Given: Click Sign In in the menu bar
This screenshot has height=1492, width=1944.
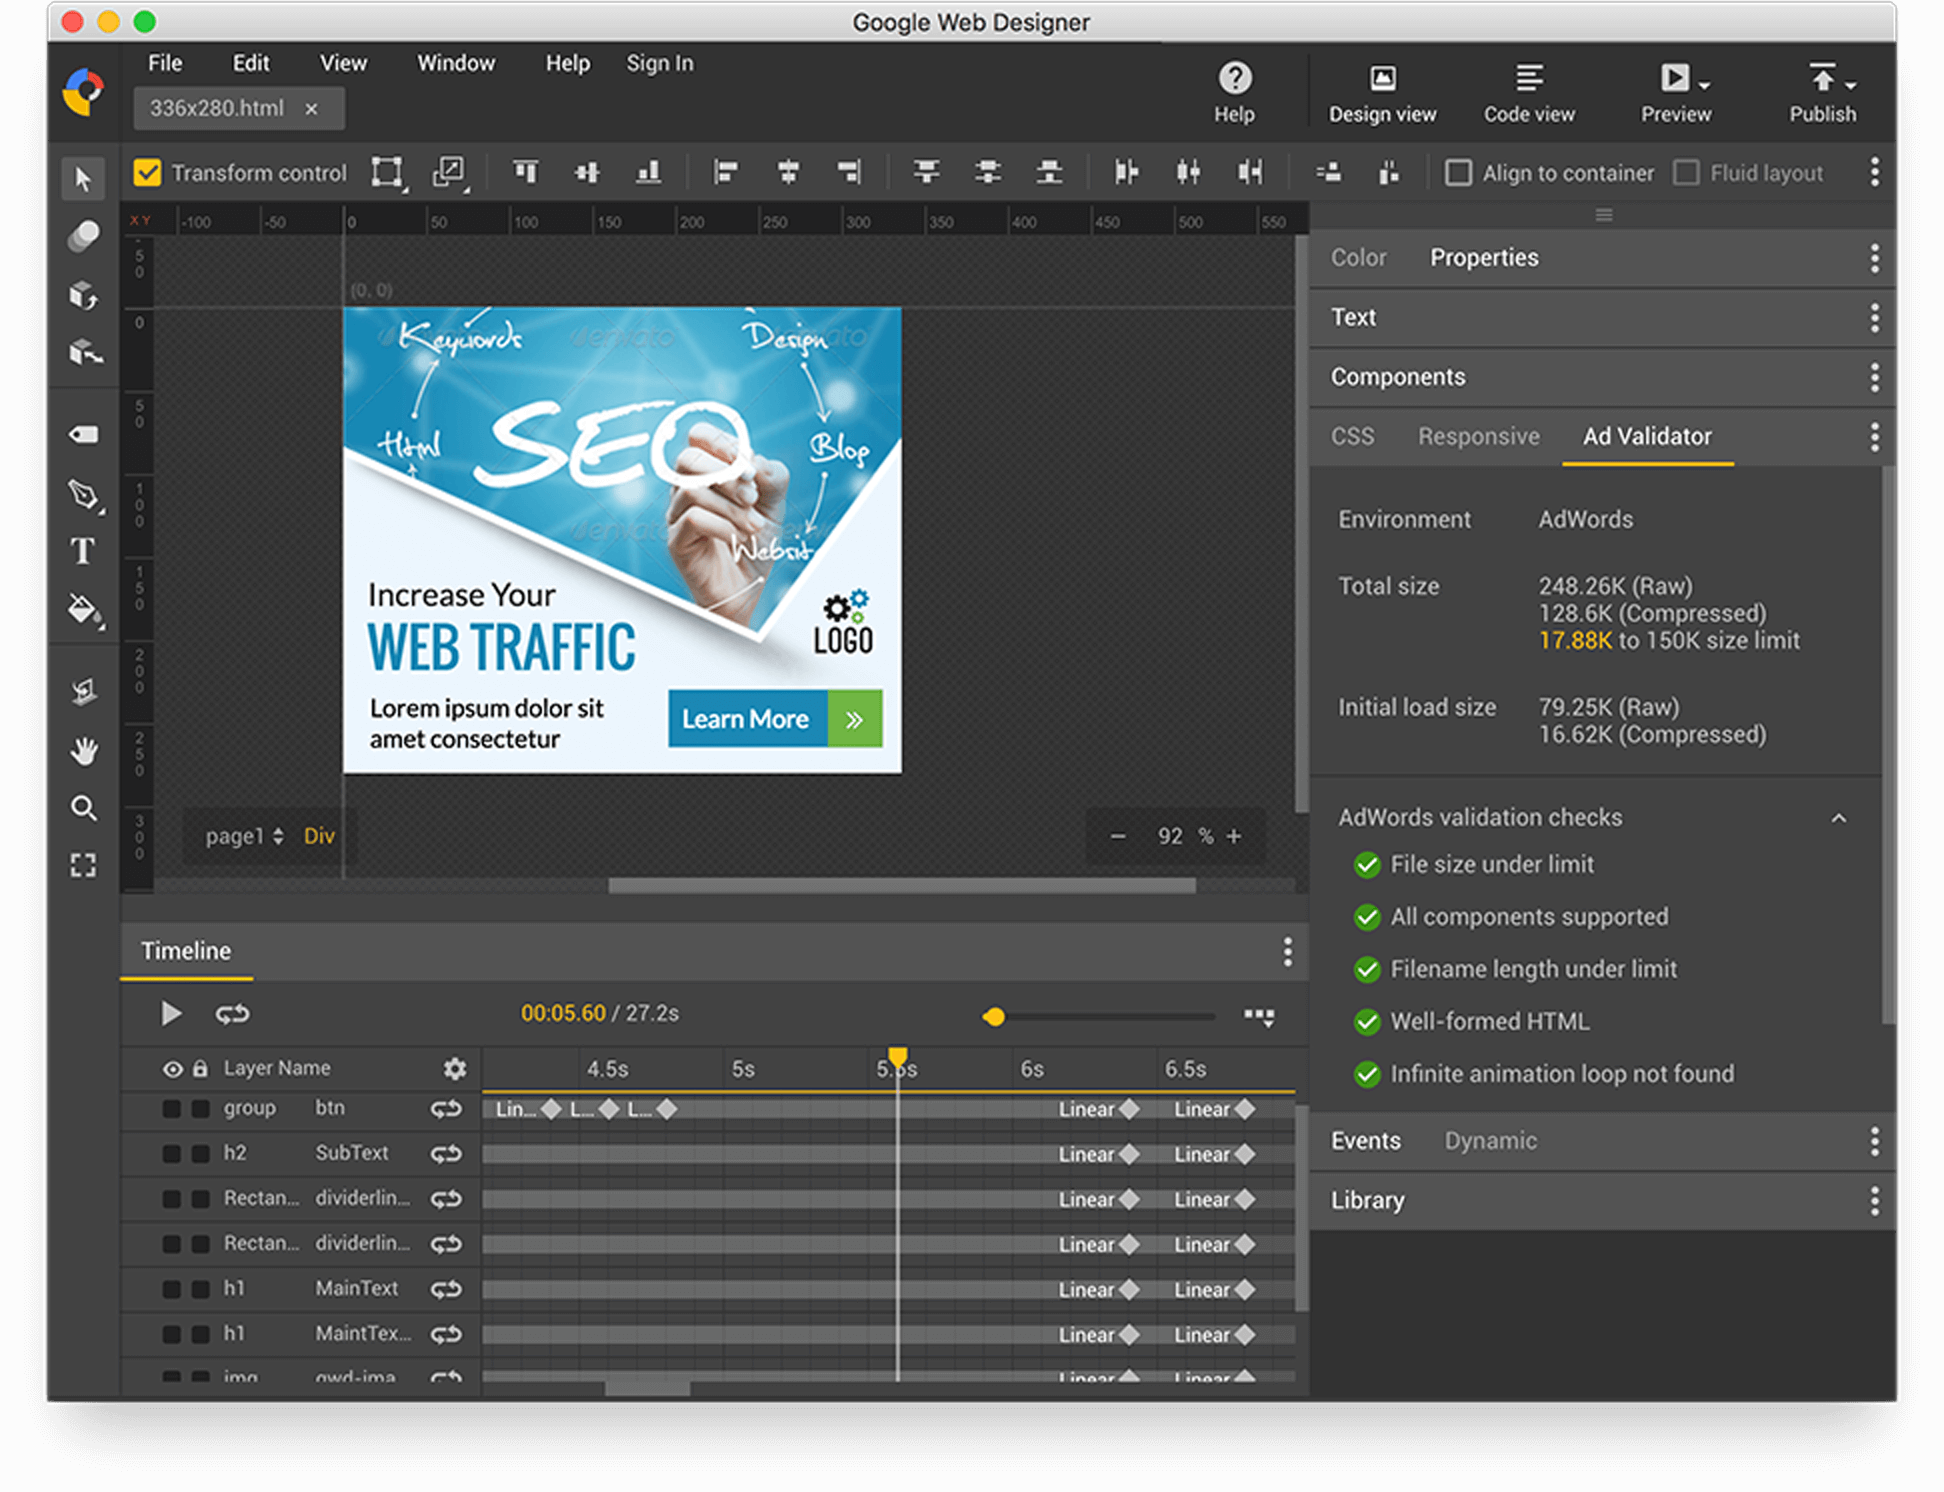Looking at the screenshot, I should point(660,63).
